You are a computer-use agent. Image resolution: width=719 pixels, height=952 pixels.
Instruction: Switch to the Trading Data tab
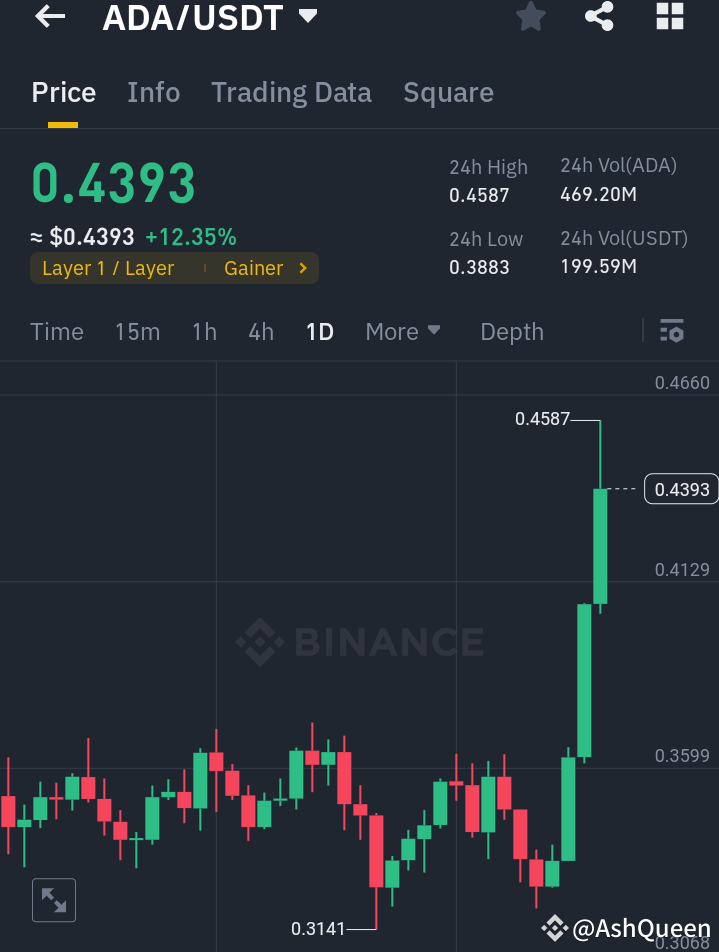click(291, 92)
